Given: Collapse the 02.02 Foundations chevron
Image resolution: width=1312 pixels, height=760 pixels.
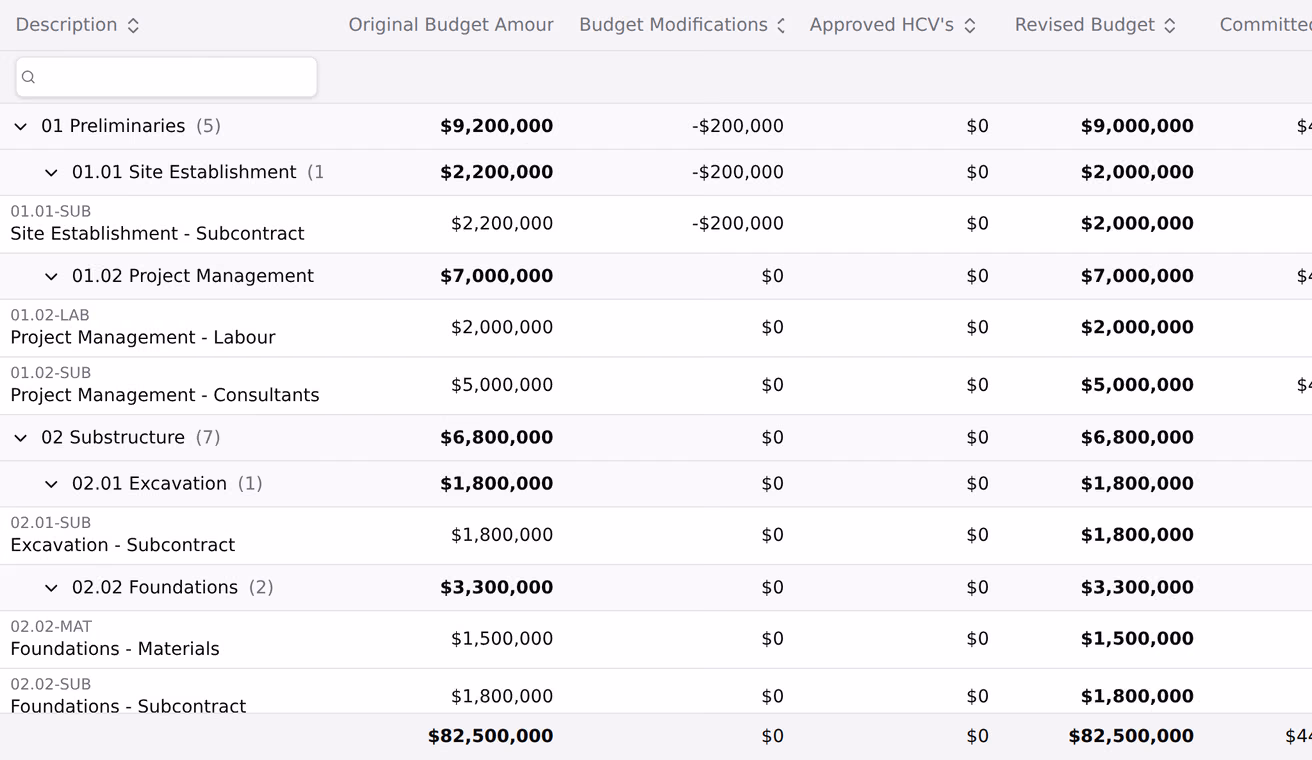Looking at the screenshot, I should (x=51, y=588).
